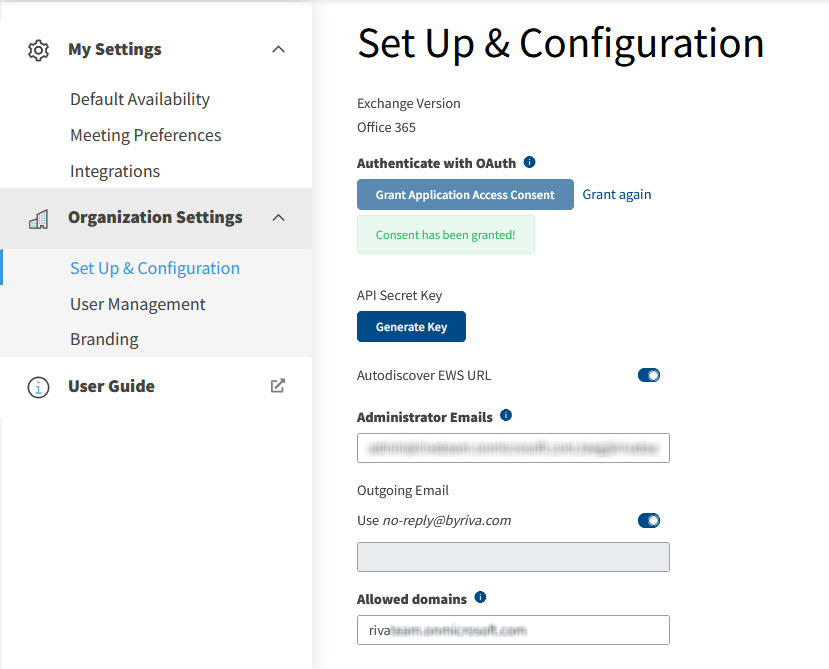Viewport: 829px width, 669px height.
Task: Click the Administrator Emails input field
Action: tap(513, 448)
